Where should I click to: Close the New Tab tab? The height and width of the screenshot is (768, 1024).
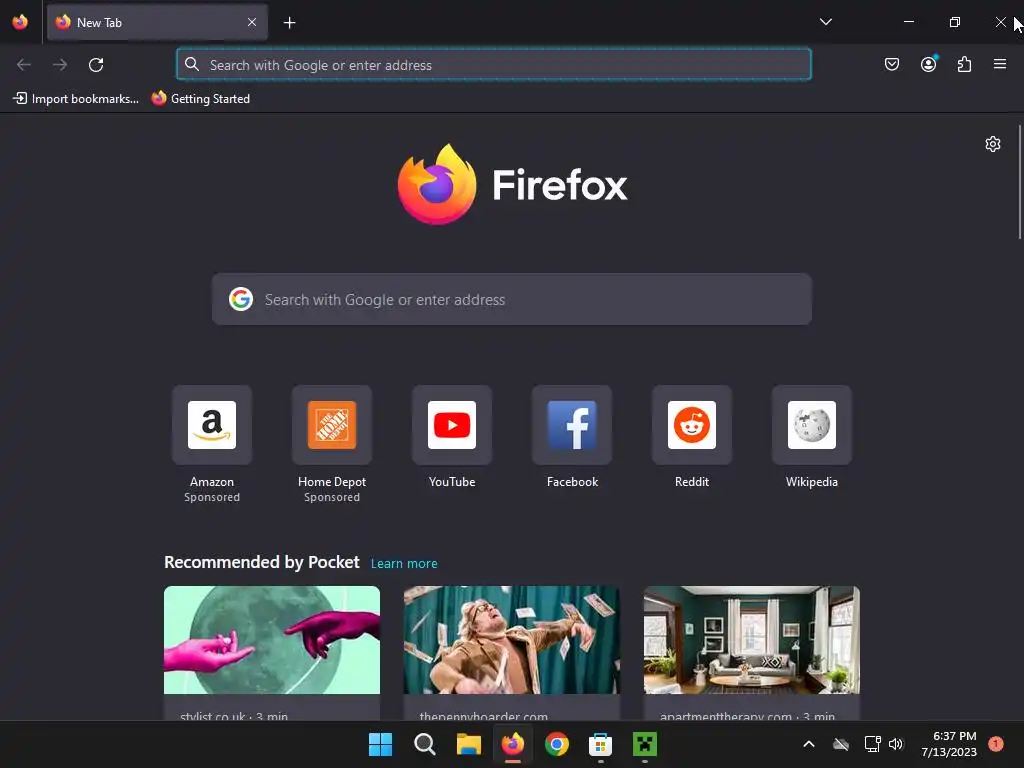[252, 22]
